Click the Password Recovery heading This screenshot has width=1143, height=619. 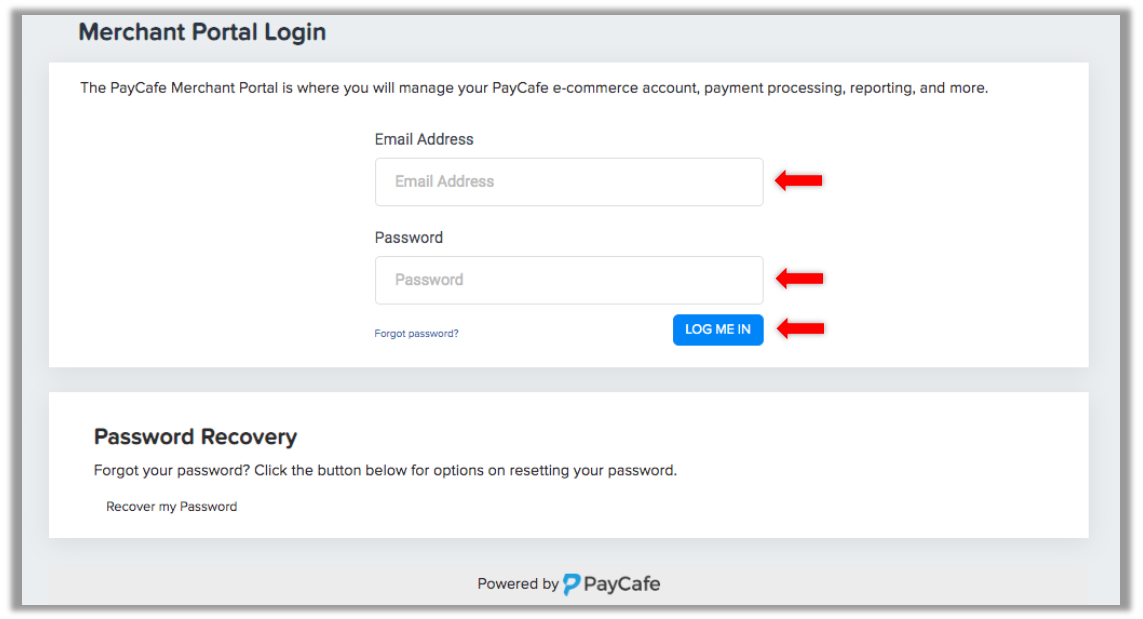[x=195, y=437]
